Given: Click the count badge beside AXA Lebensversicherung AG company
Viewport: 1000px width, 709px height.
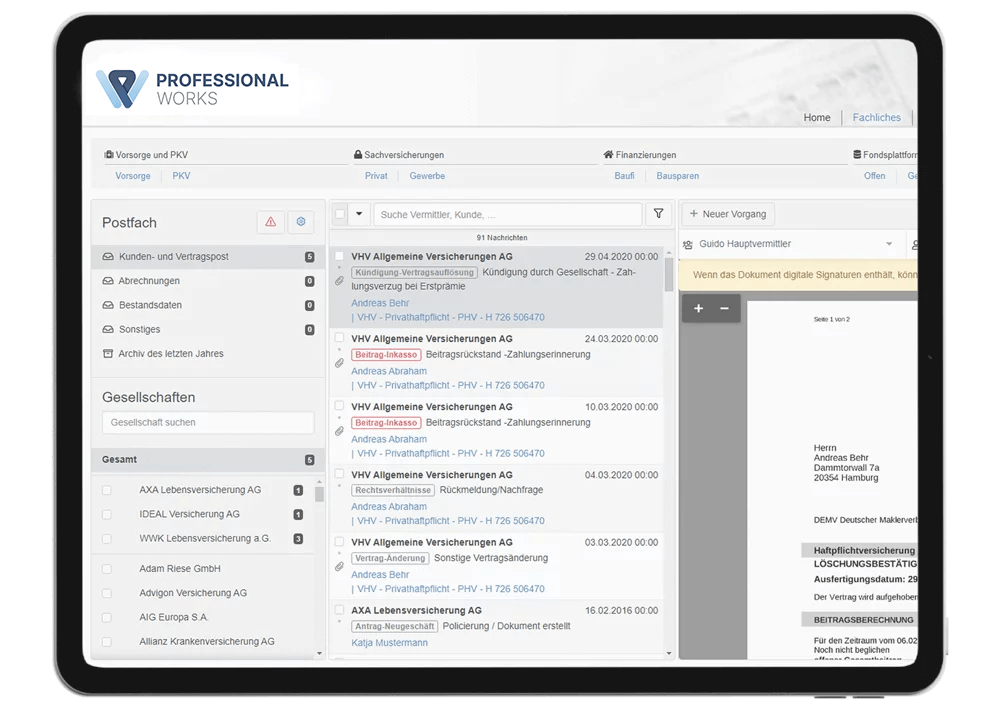Looking at the screenshot, I should click(x=298, y=490).
